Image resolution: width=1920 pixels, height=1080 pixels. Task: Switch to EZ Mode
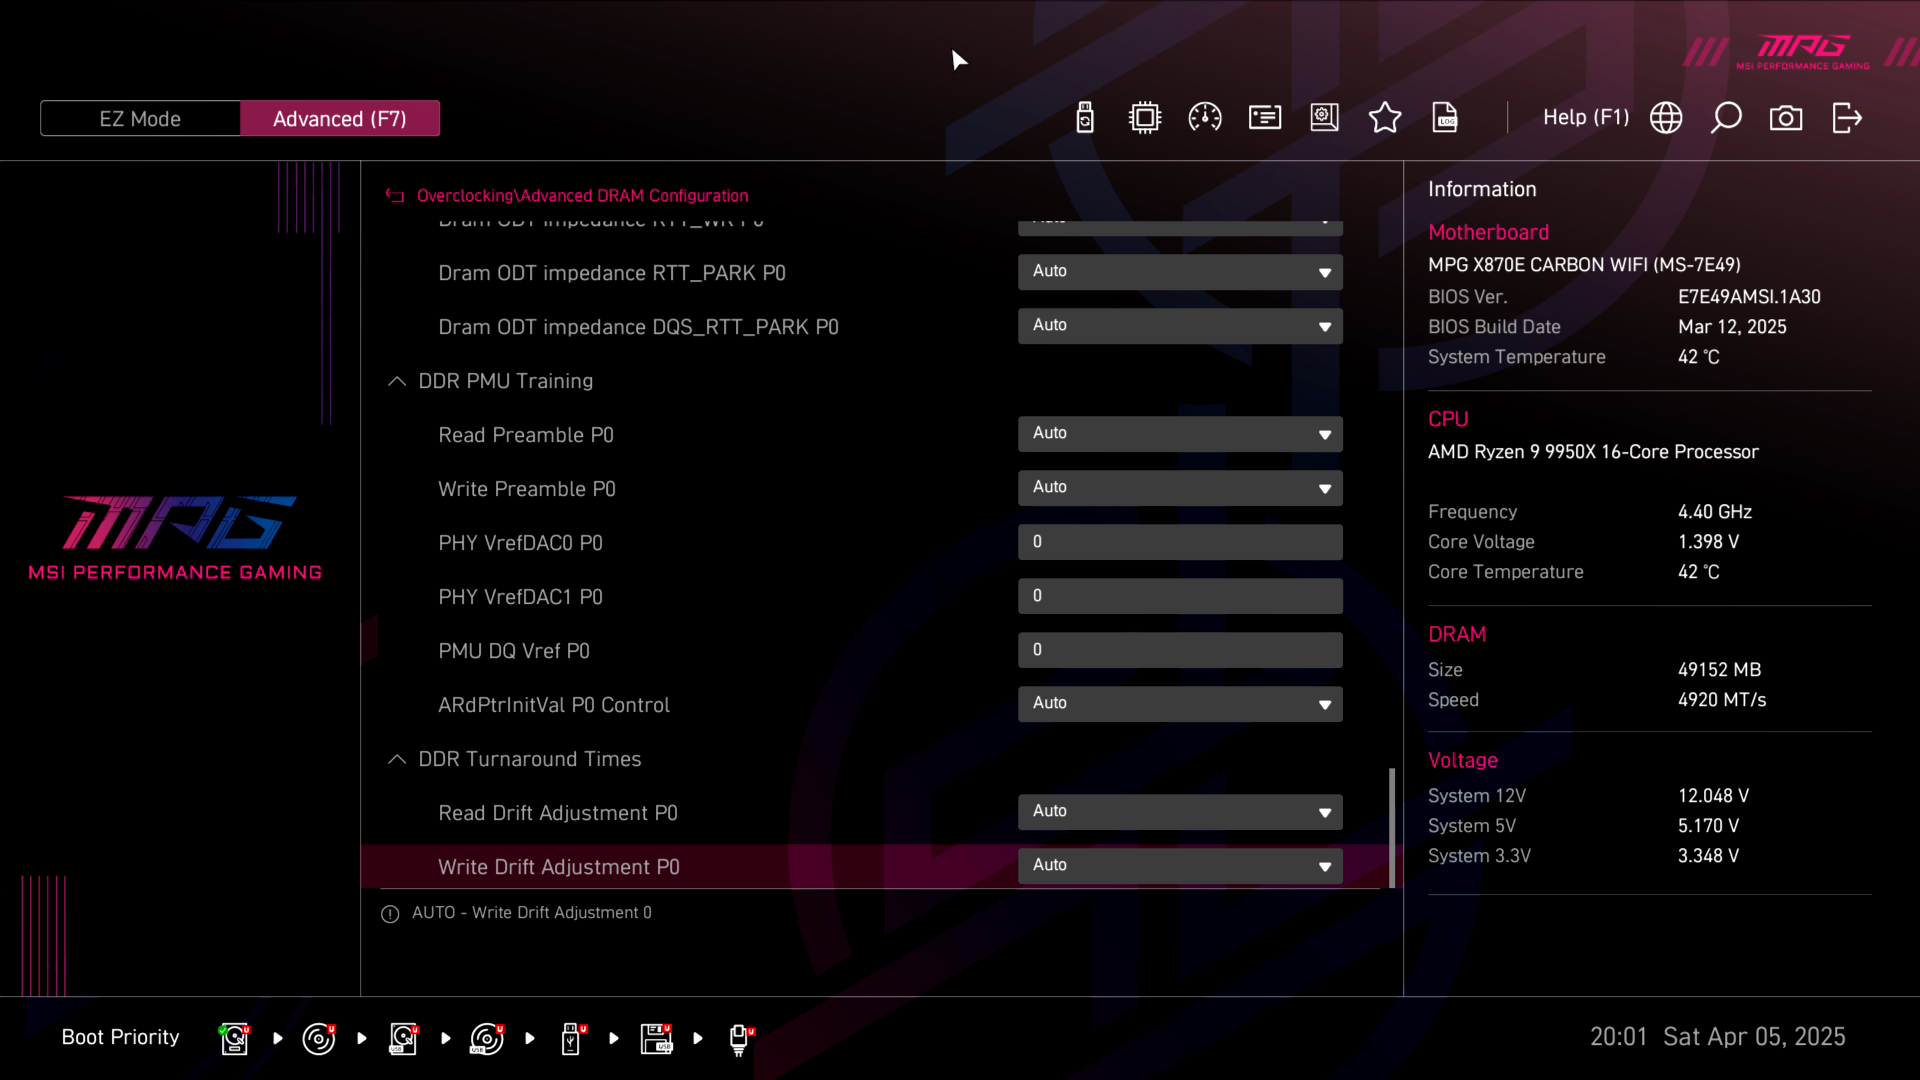[140, 119]
